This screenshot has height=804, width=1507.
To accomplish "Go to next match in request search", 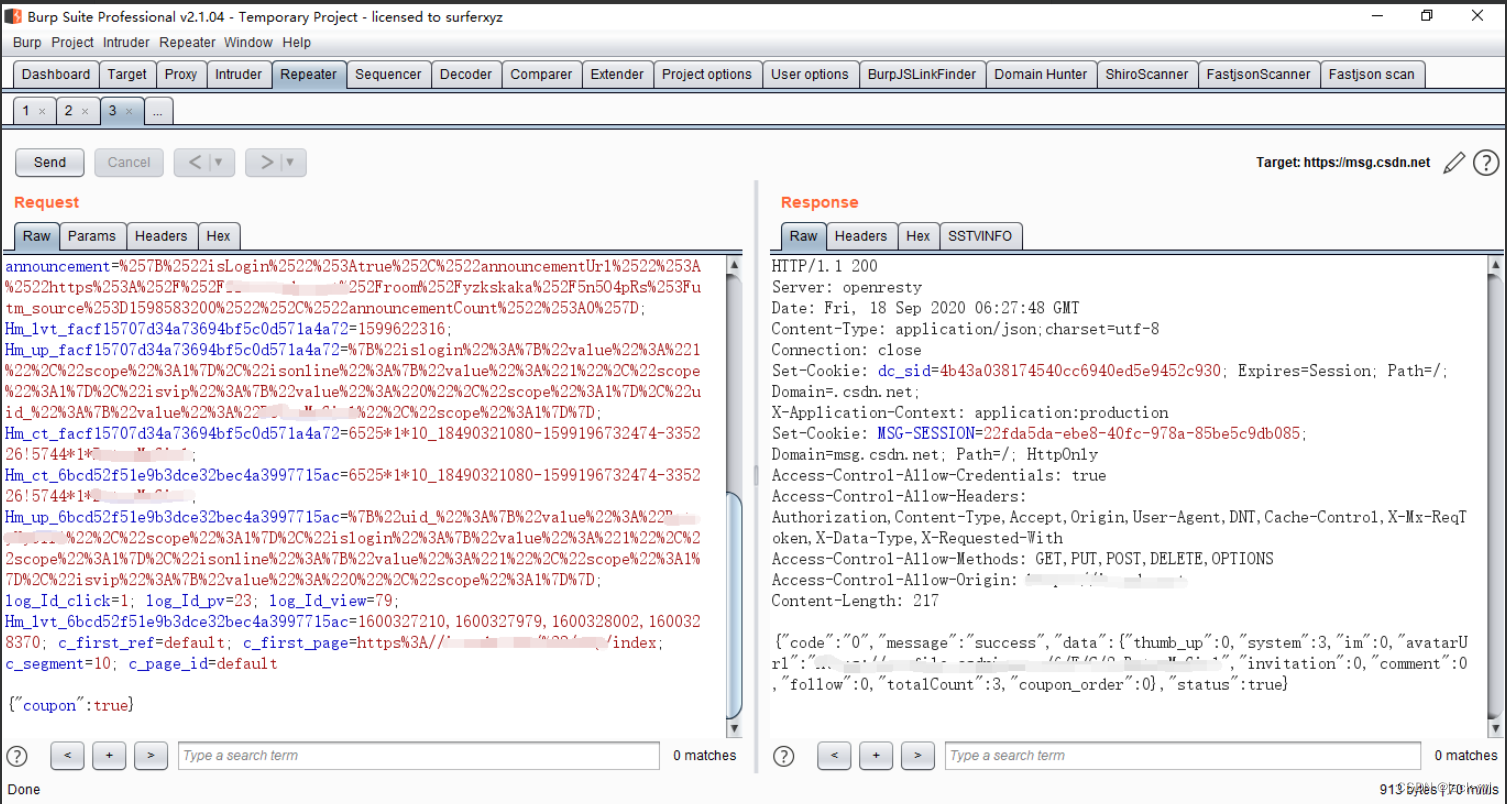I will click(150, 756).
